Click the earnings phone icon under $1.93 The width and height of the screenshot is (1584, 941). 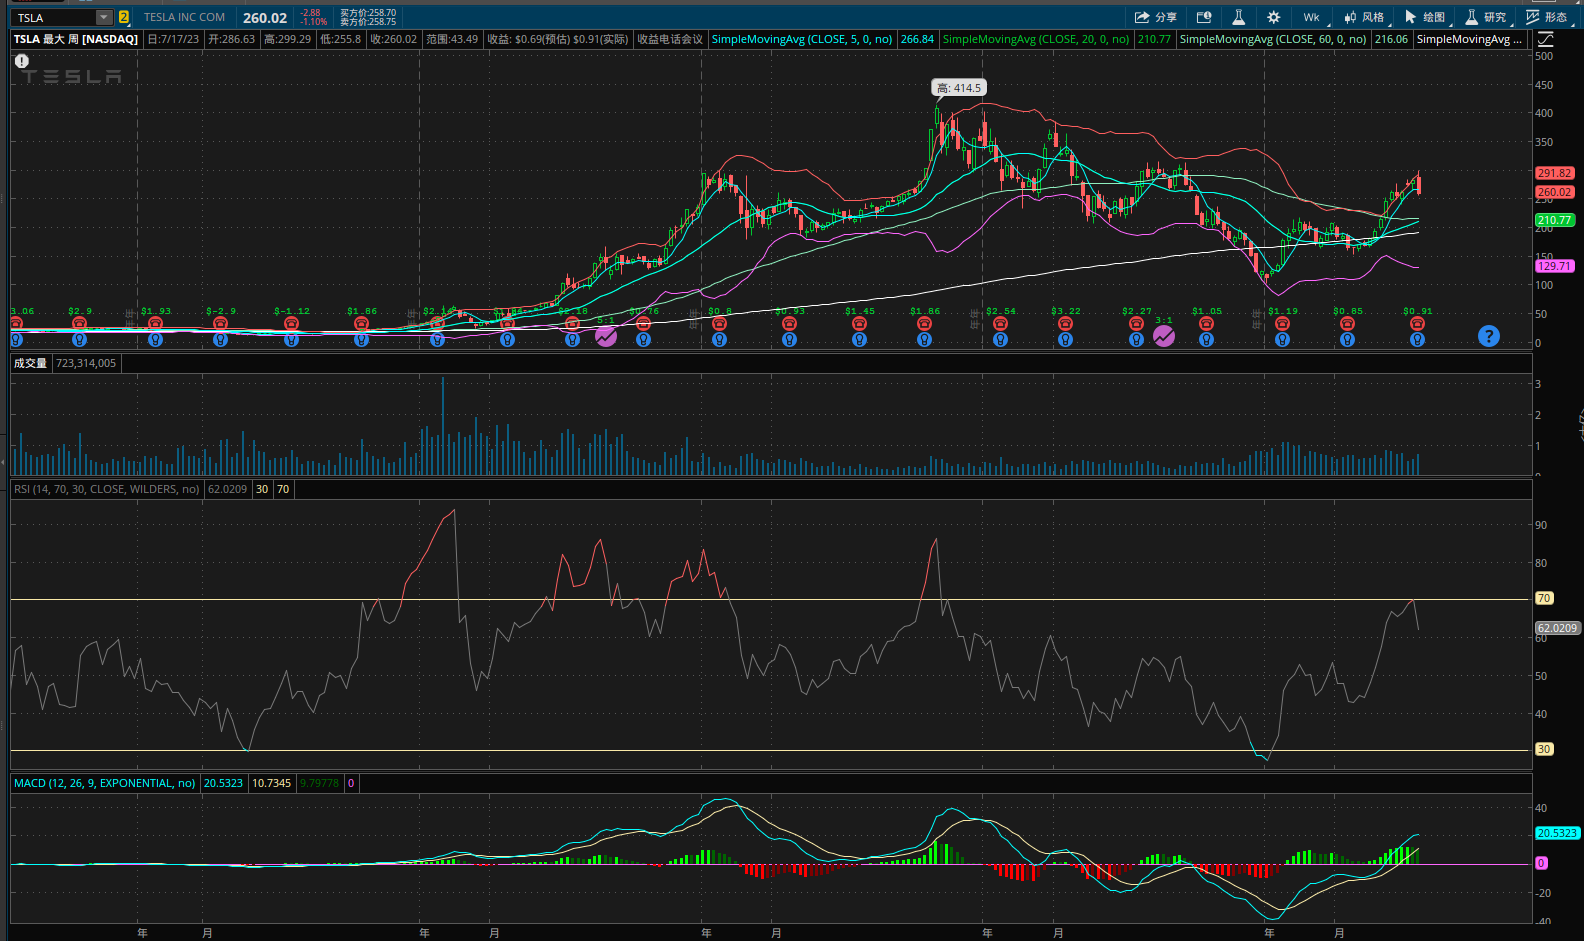click(155, 324)
